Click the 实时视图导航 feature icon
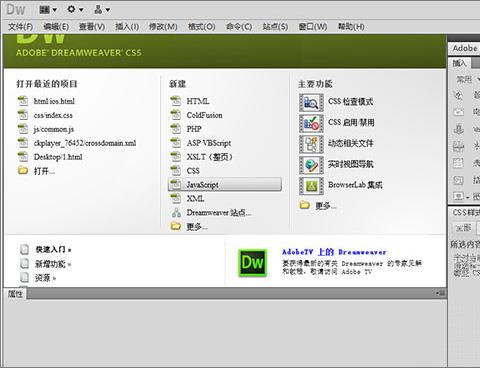This screenshot has height=368, width=480. pos(311,165)
